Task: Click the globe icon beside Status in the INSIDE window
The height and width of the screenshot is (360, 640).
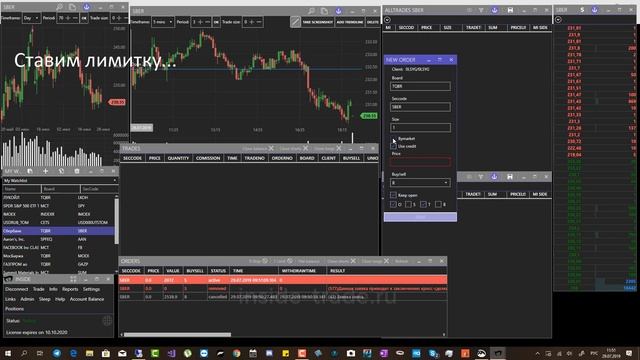Action: point(107,321)
